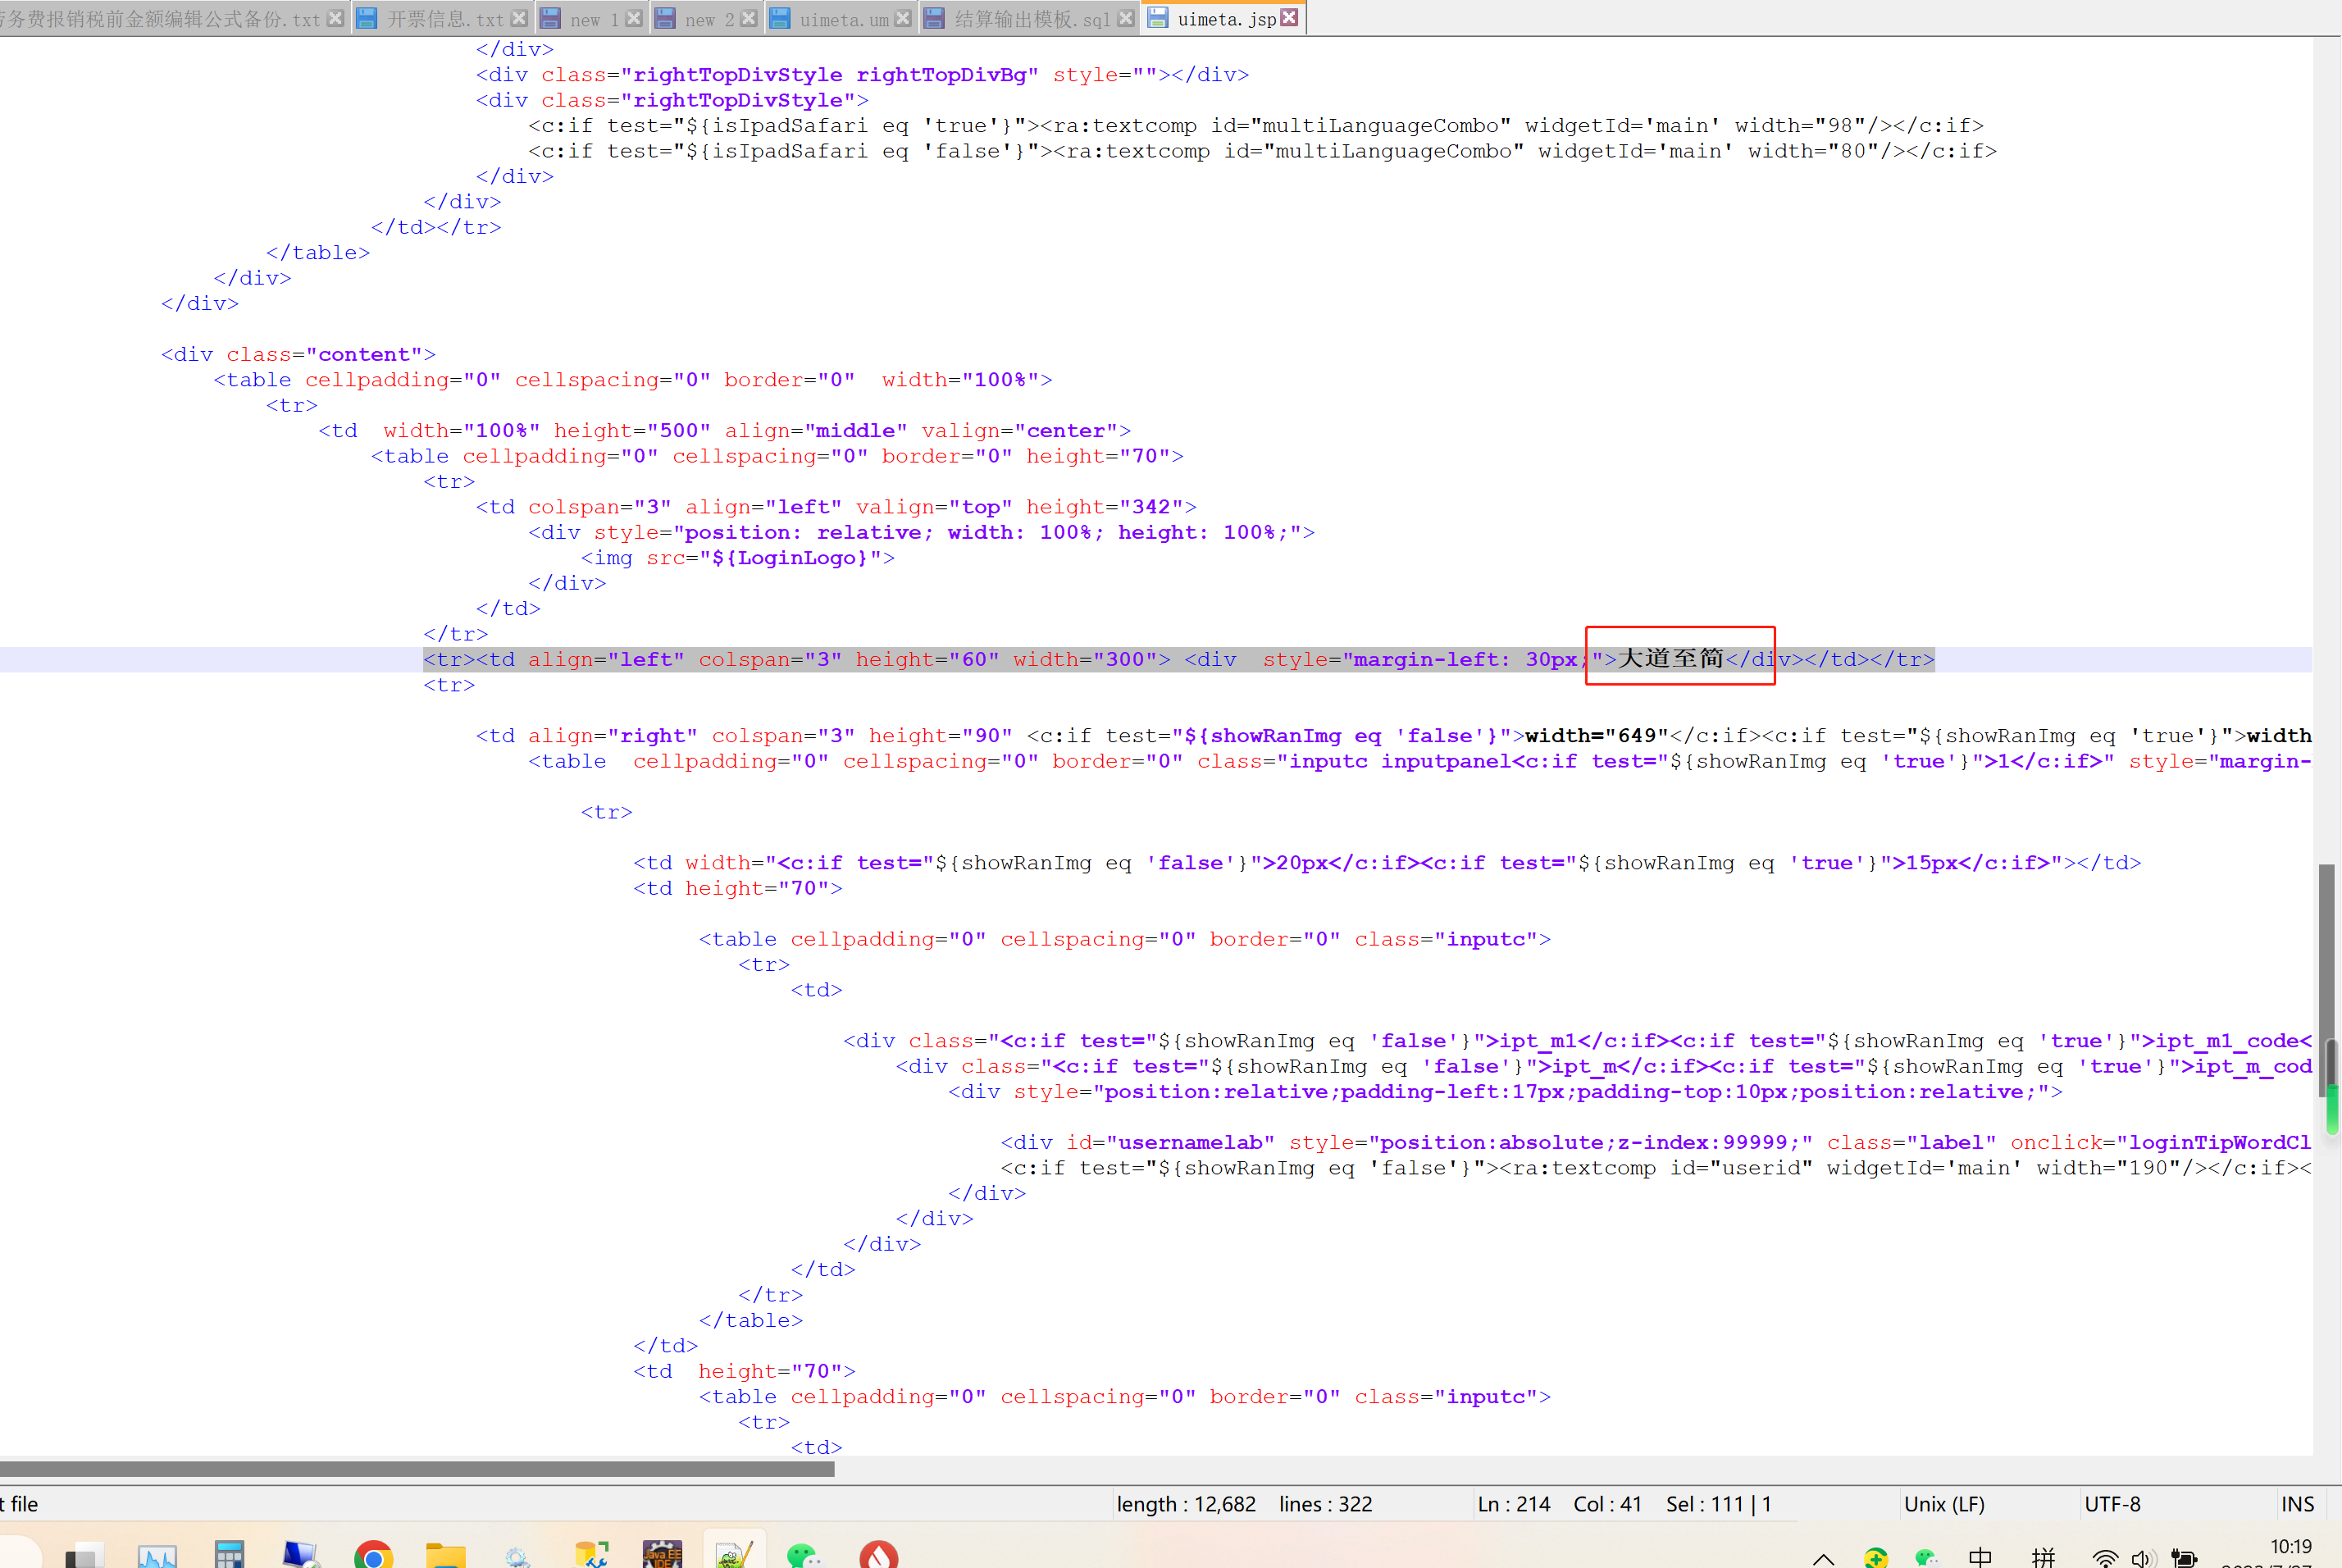Viewport: 2342px width, 1568px height.
Task: Close the uimeta.jsp tab
Action: pyautogui.click(x=1289, y=17)
